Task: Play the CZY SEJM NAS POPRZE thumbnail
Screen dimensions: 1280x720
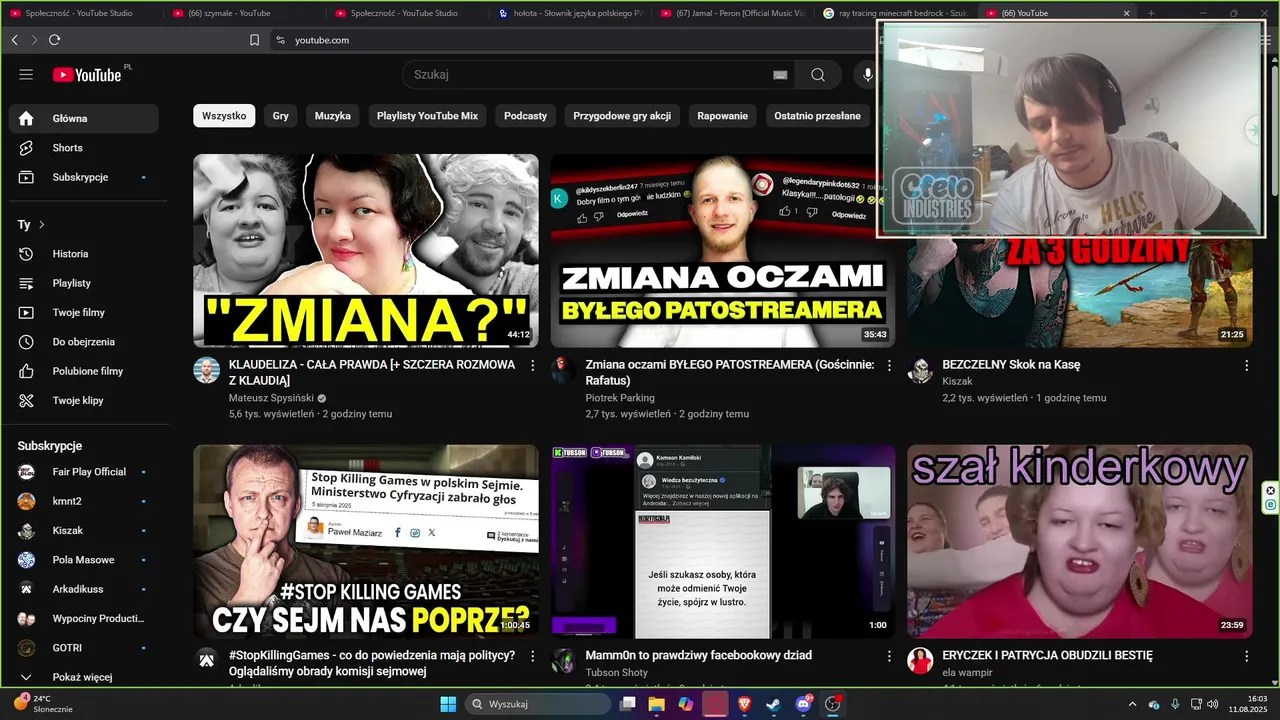Action: click(x=366, y=541)
